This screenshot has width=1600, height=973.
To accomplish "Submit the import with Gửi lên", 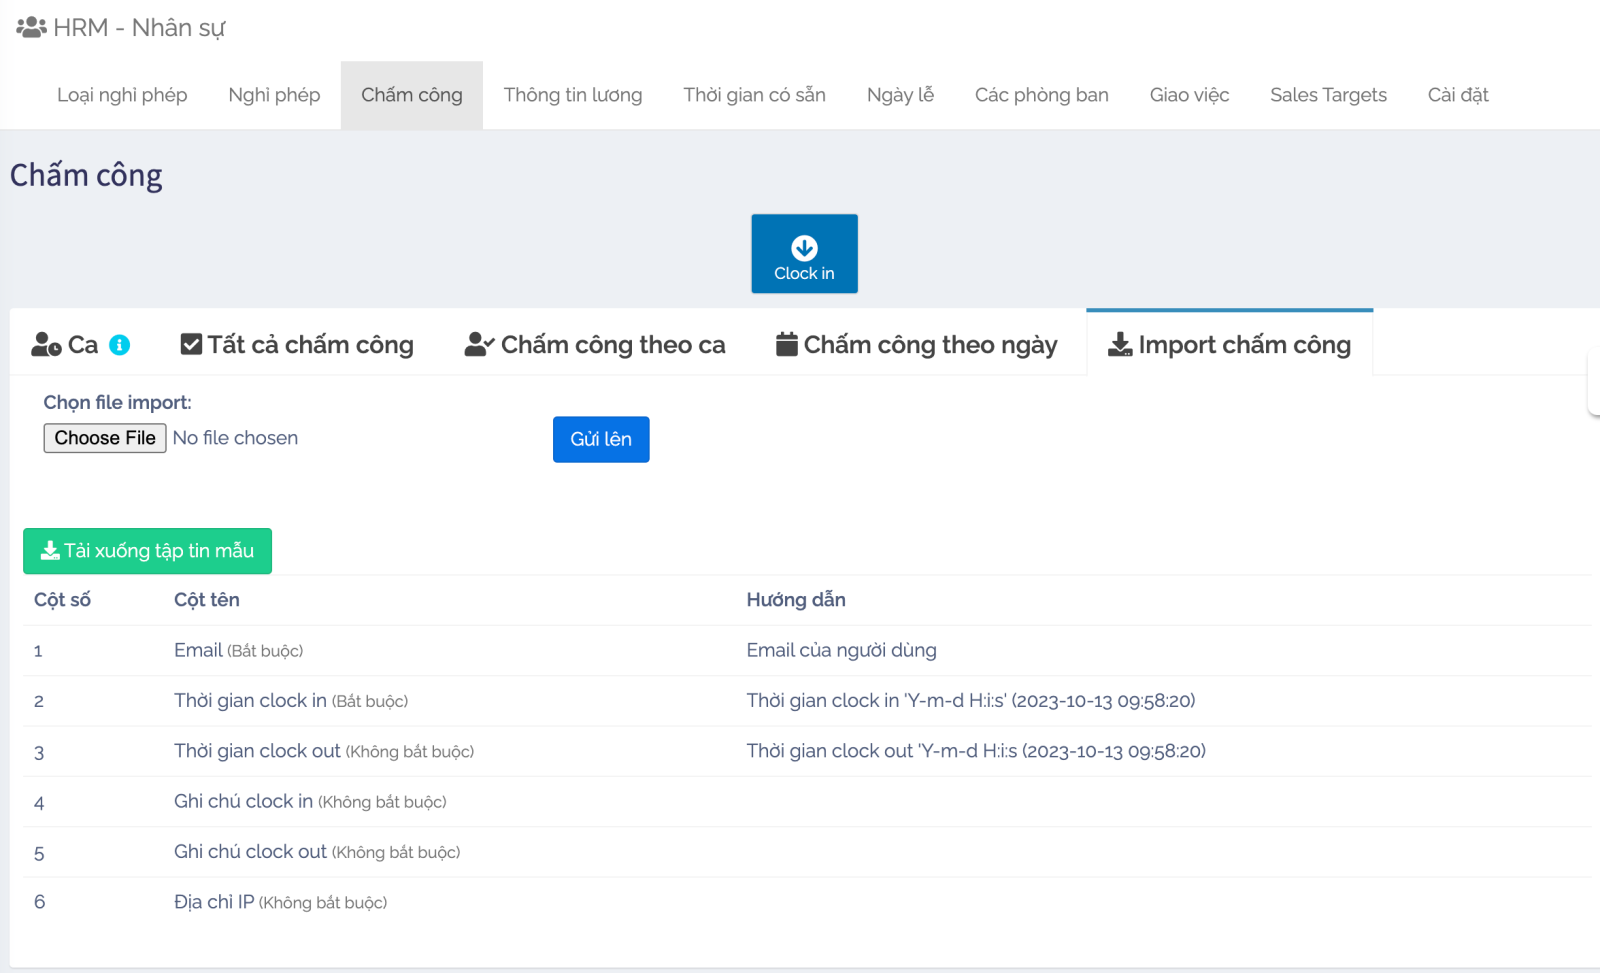I will pyautogui.click(x=601, y=439).
